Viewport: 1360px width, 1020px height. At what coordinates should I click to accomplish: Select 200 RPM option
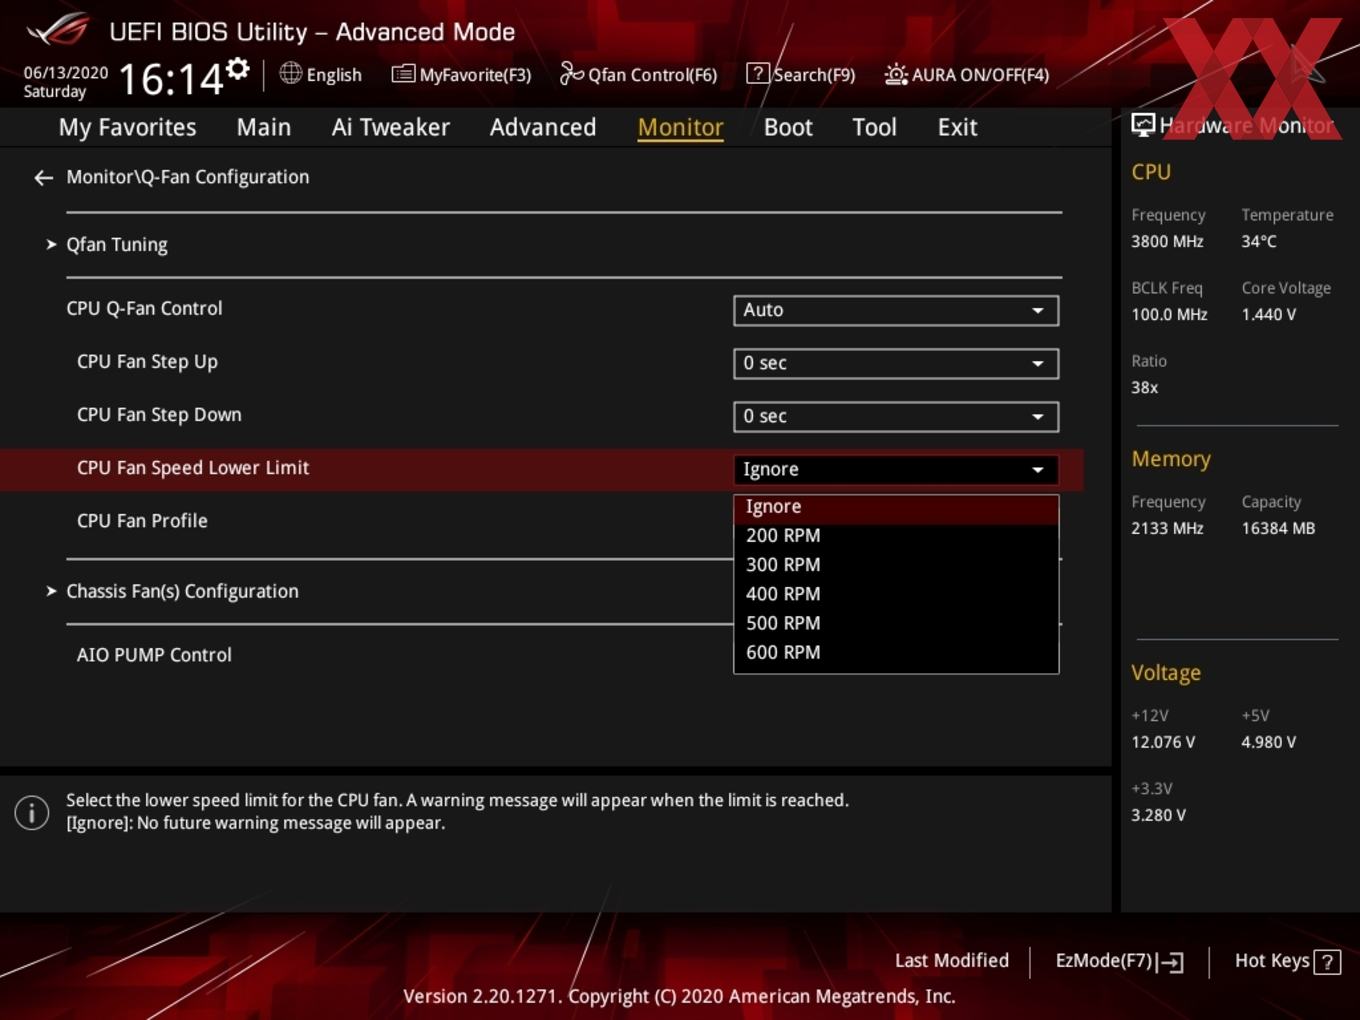[x=896, y=536]
